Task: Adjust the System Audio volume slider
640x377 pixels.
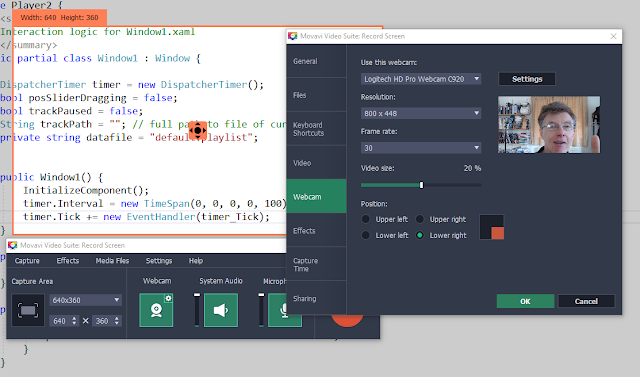Action: (x=197, y=310)
